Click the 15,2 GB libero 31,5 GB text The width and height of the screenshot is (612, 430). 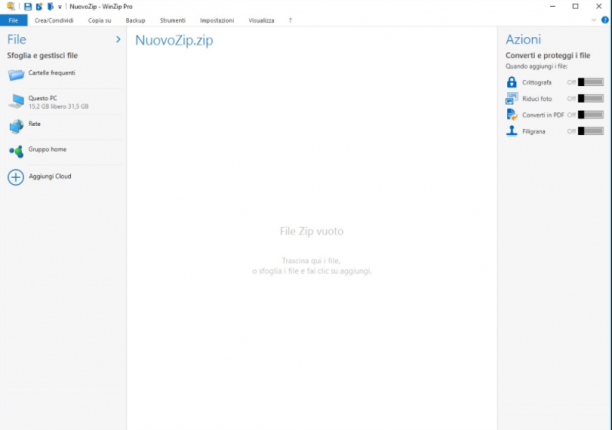click(59, 106)
